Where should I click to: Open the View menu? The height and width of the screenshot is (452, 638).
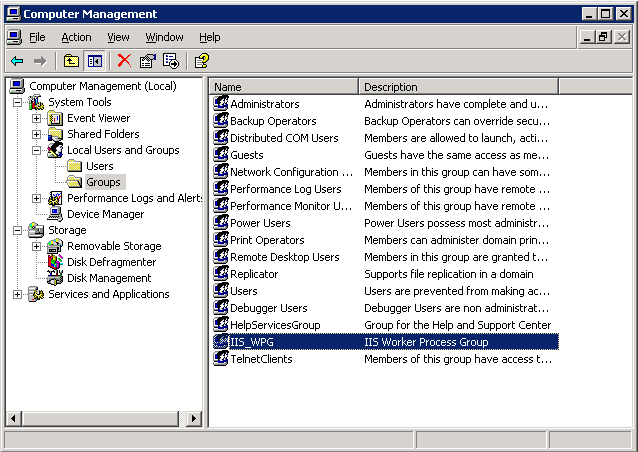click(x=118, y=37)
